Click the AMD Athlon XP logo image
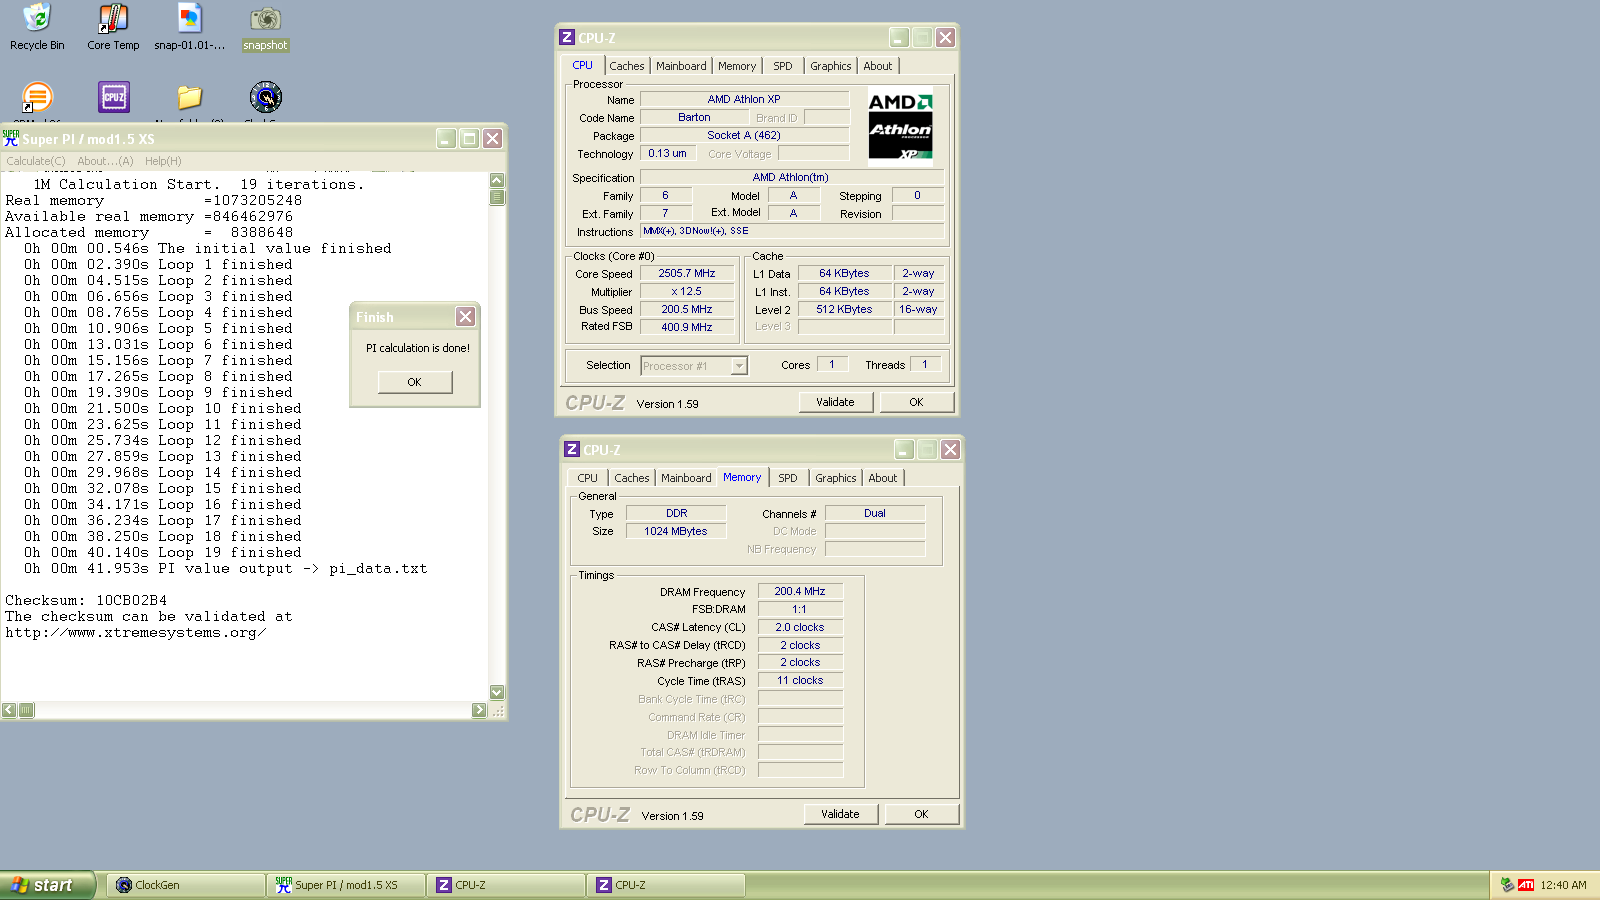Screen dimensions: 1600x900 point(900,126)
